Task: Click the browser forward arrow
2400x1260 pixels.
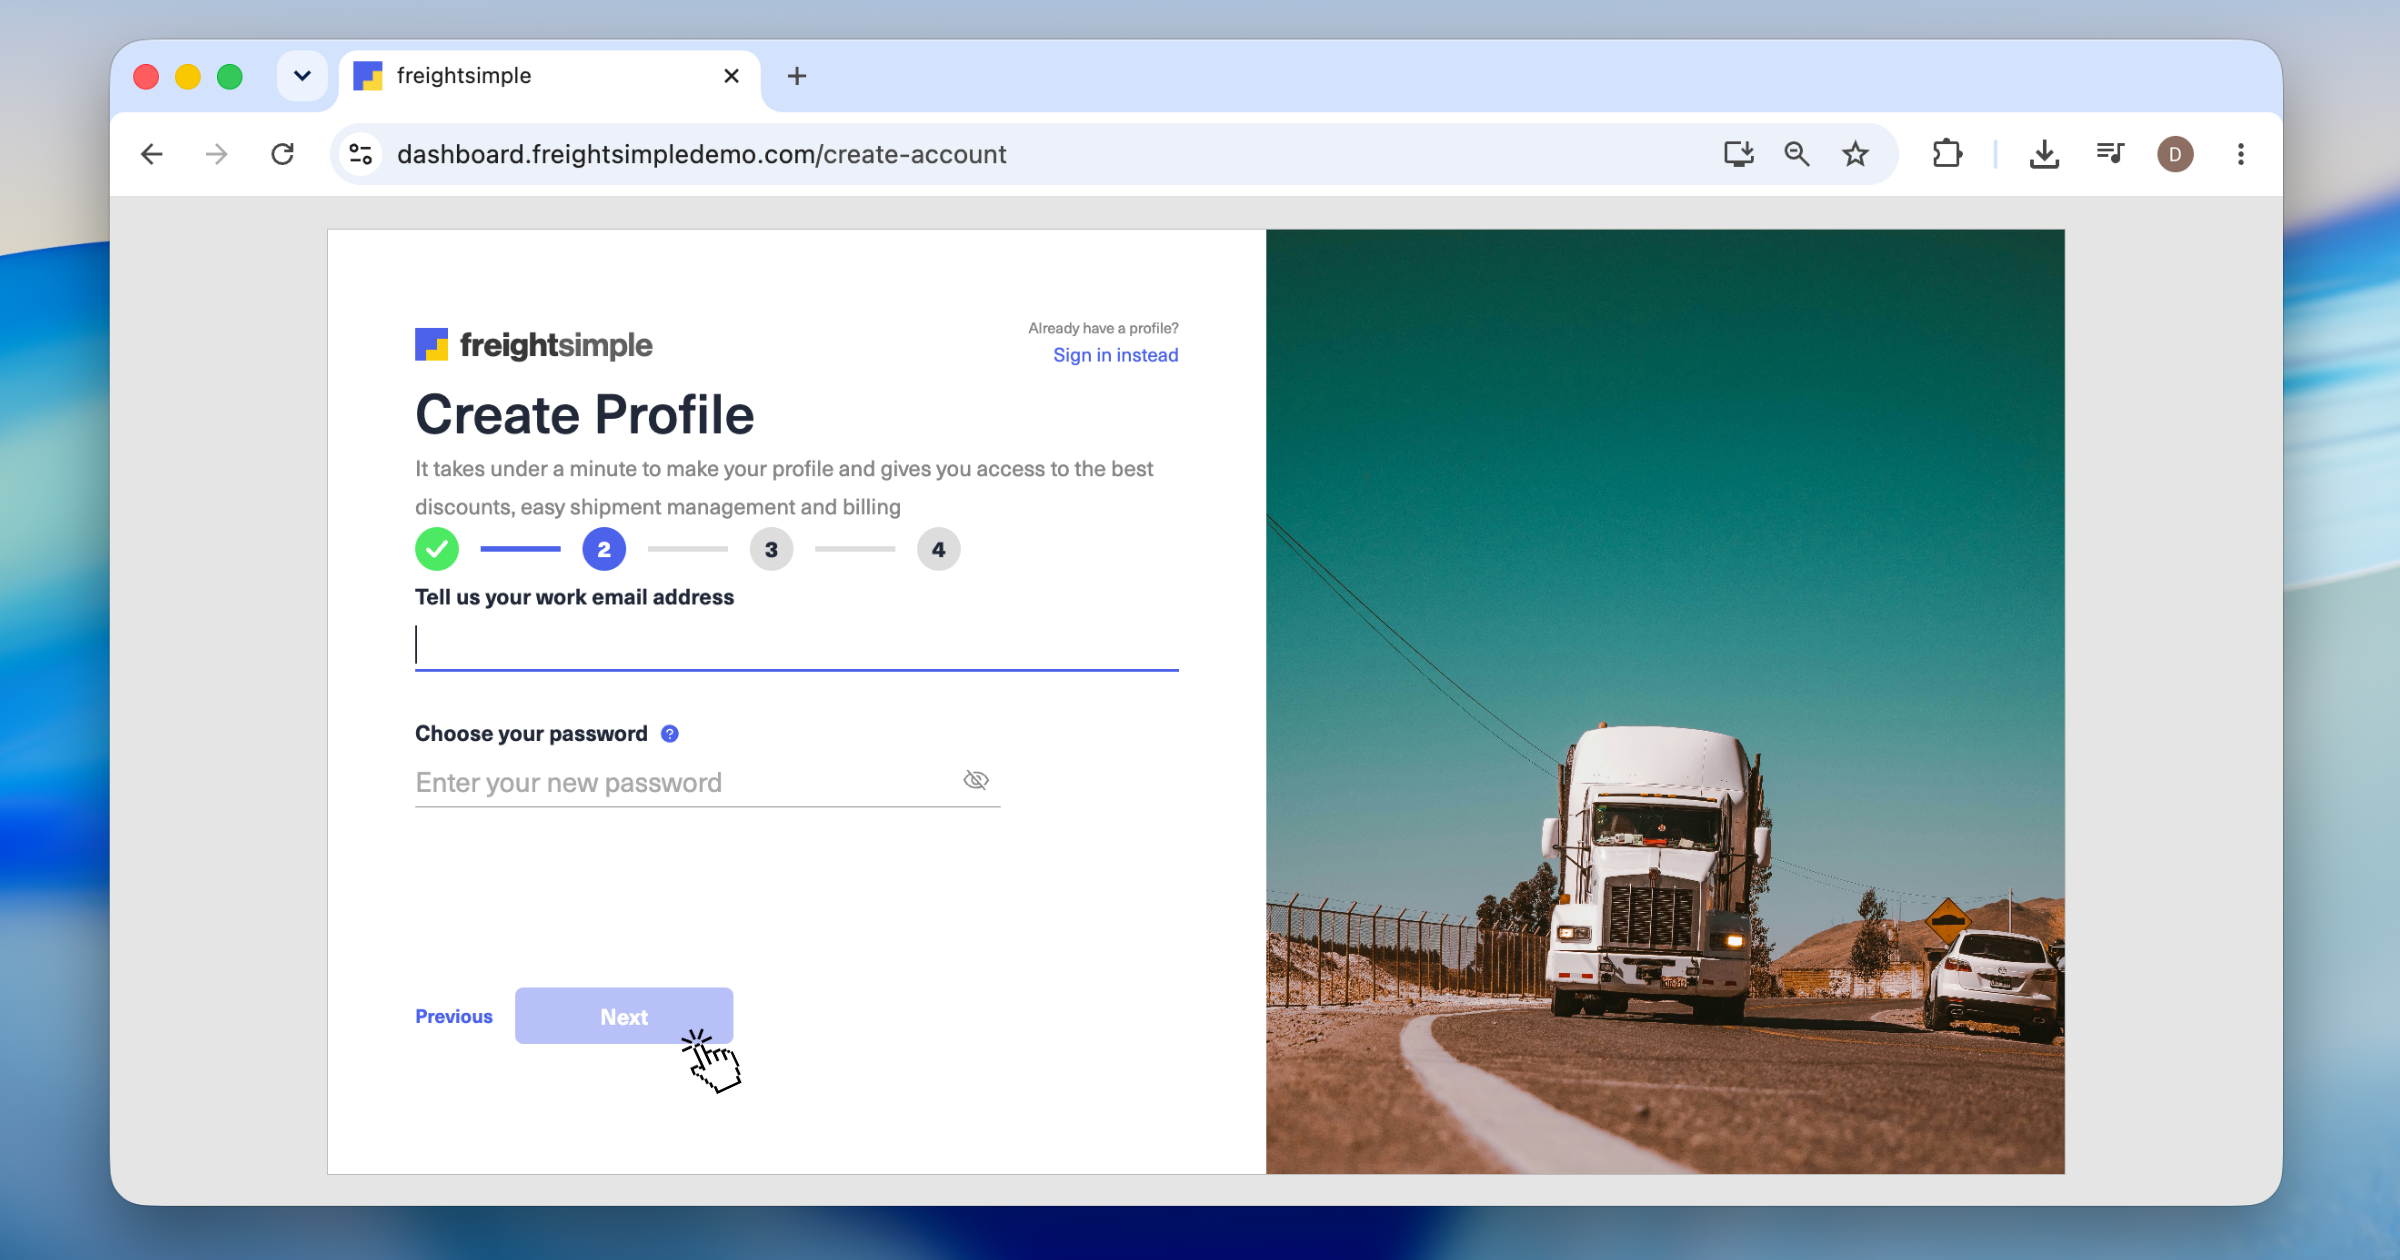Action: [x=216, y=154]
